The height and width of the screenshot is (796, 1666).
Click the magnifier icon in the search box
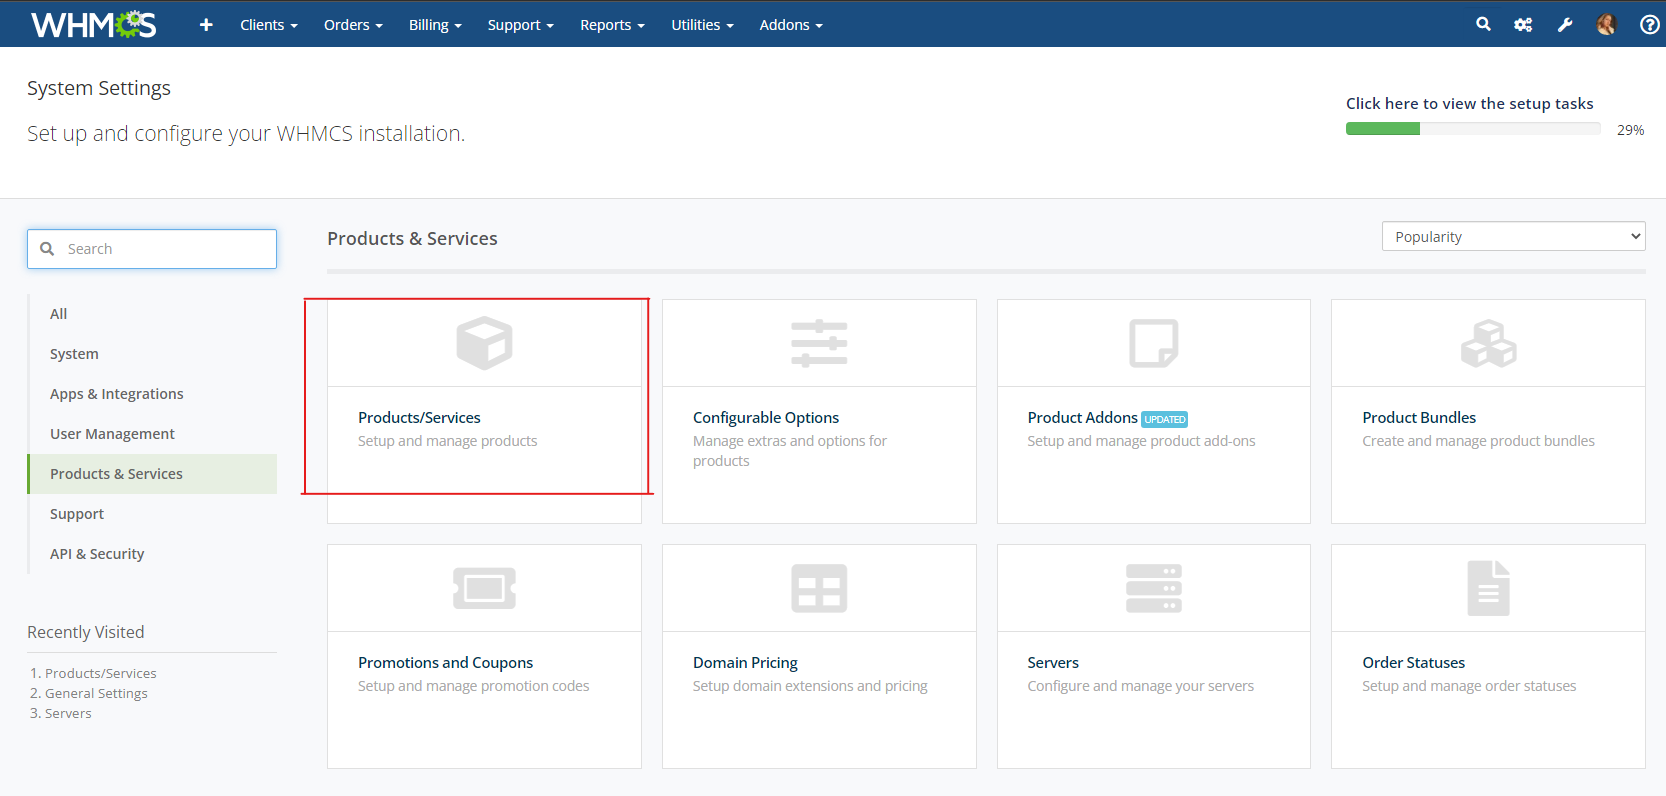(47, 249)
